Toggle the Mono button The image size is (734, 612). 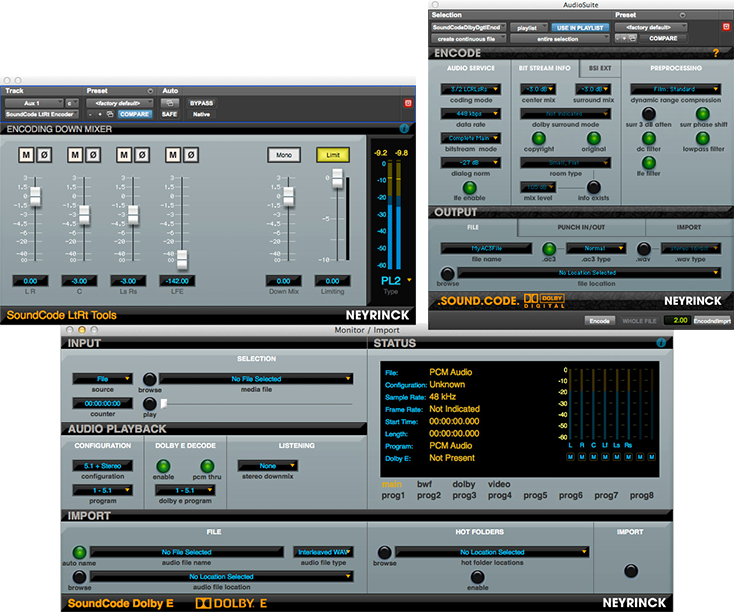click(x=284, y=155)
